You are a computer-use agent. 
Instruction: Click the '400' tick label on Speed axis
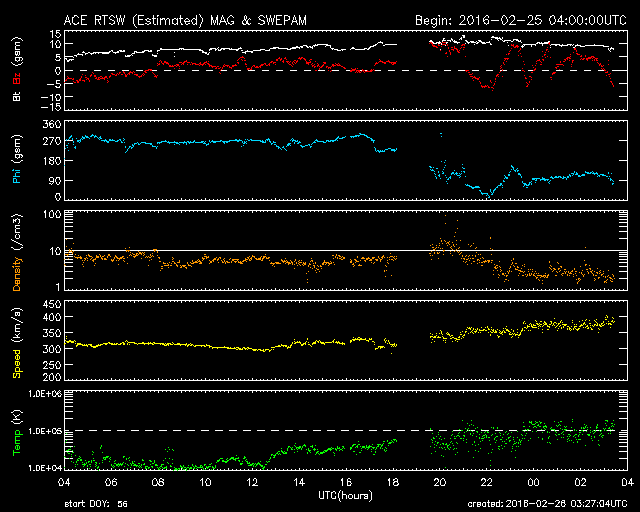pos(52,317)
